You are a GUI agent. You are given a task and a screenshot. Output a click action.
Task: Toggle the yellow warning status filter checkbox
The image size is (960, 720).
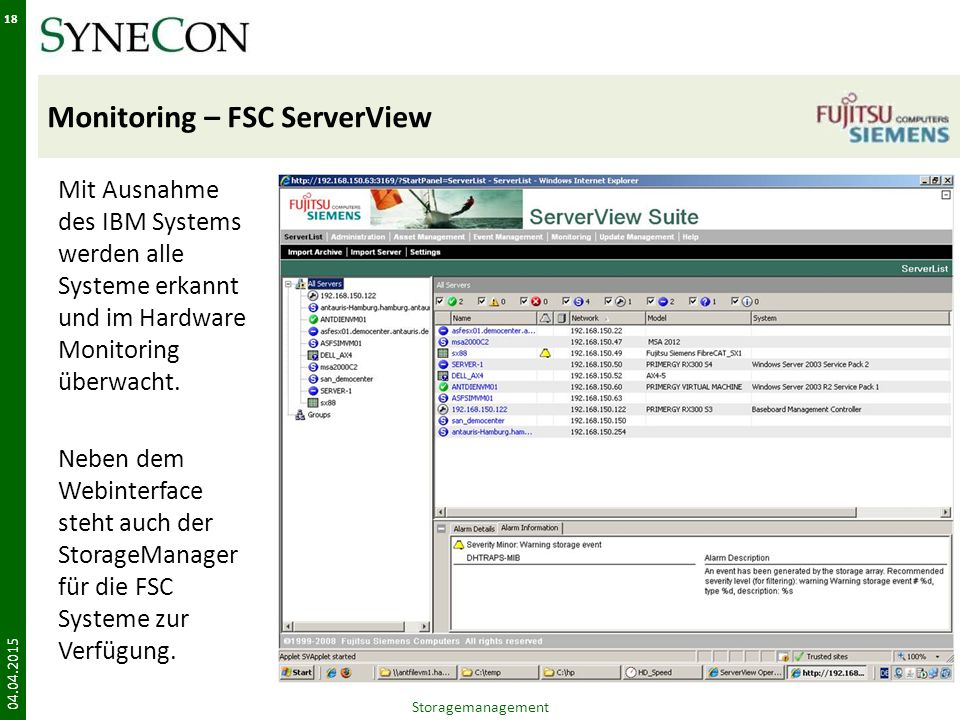482,301
